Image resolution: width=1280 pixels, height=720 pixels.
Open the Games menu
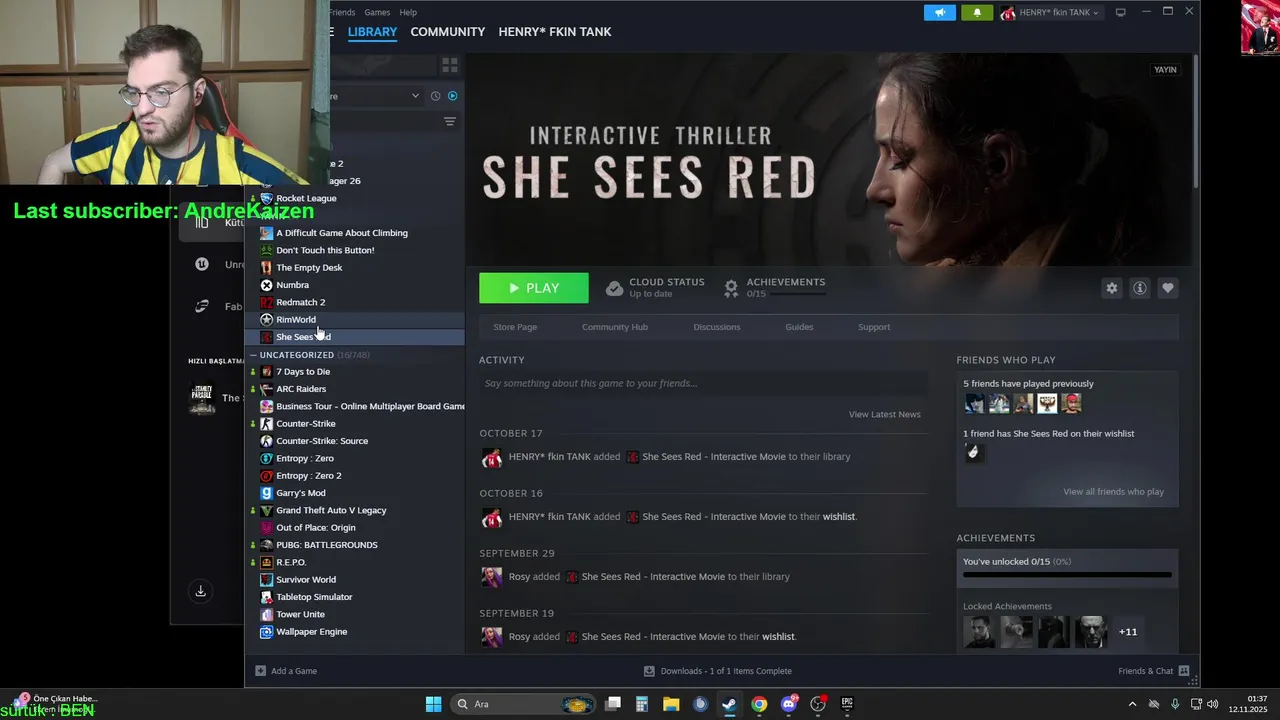click(377, 12)
